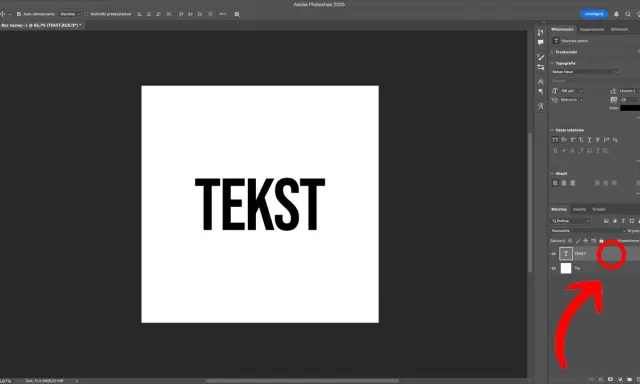The image size is (640, 384).
Task: Open the kerning Metryczne dropdown
Action: click(571, 100)
